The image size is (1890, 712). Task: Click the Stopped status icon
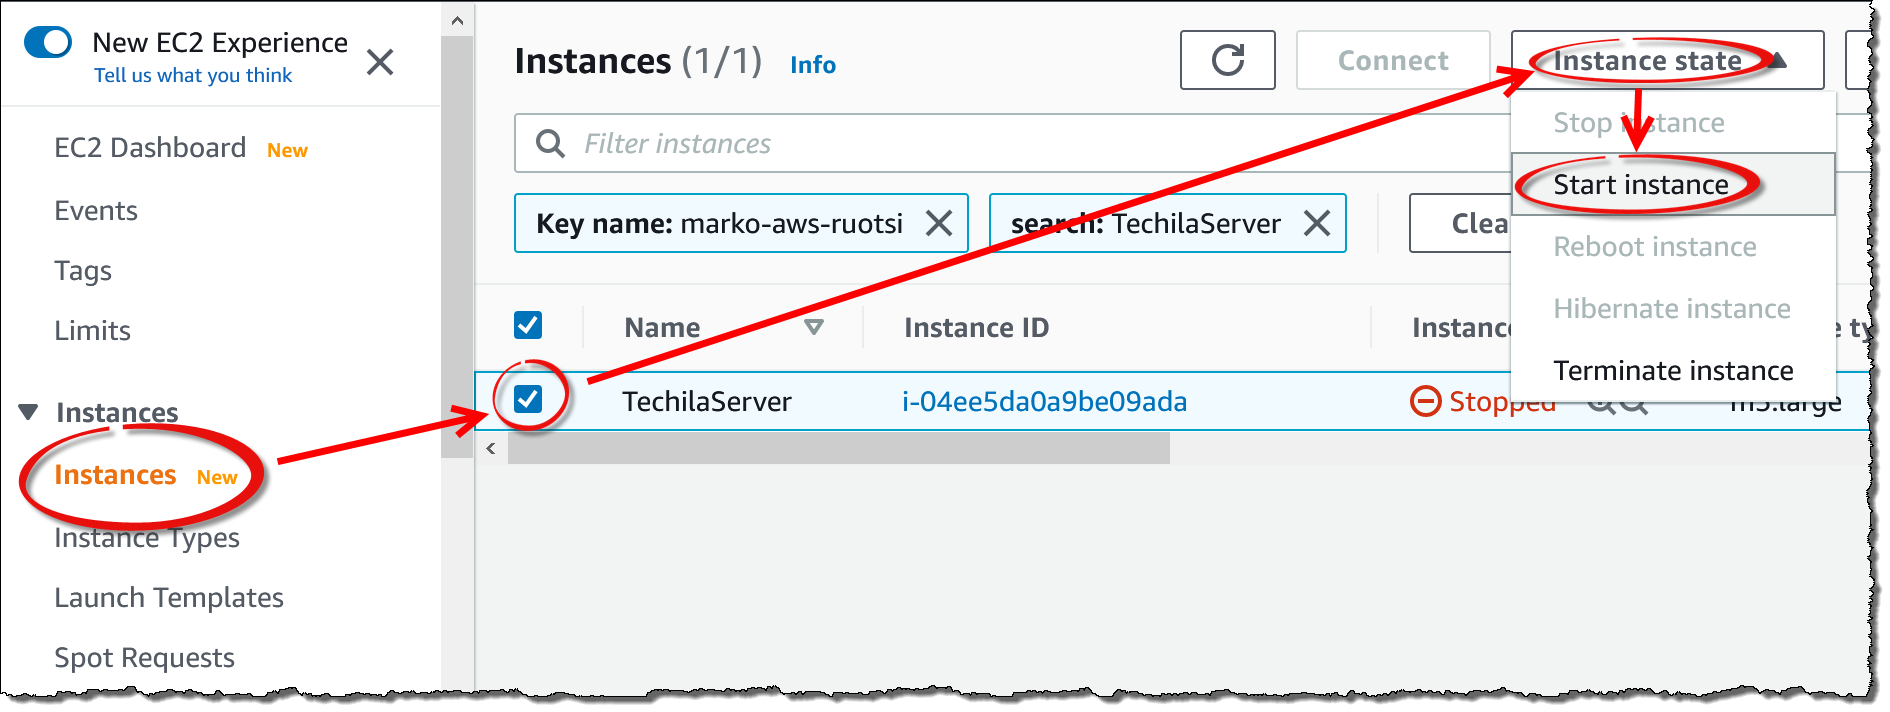1425,401
